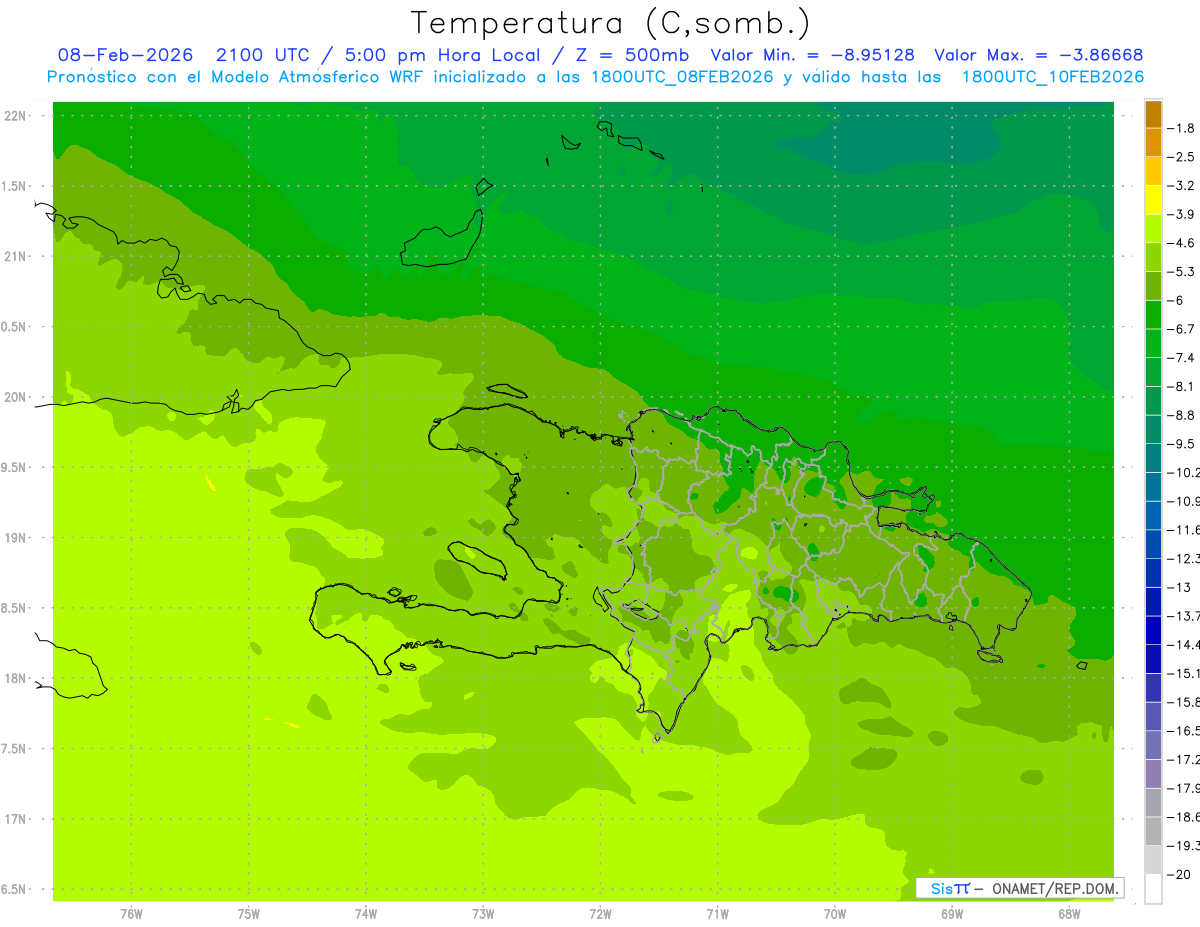Image resolution: width=1200 pixels, height=927 pixels.
Task: Select the dark blue swatch between -13.7 and -14.4
Action: (1153, 630)
